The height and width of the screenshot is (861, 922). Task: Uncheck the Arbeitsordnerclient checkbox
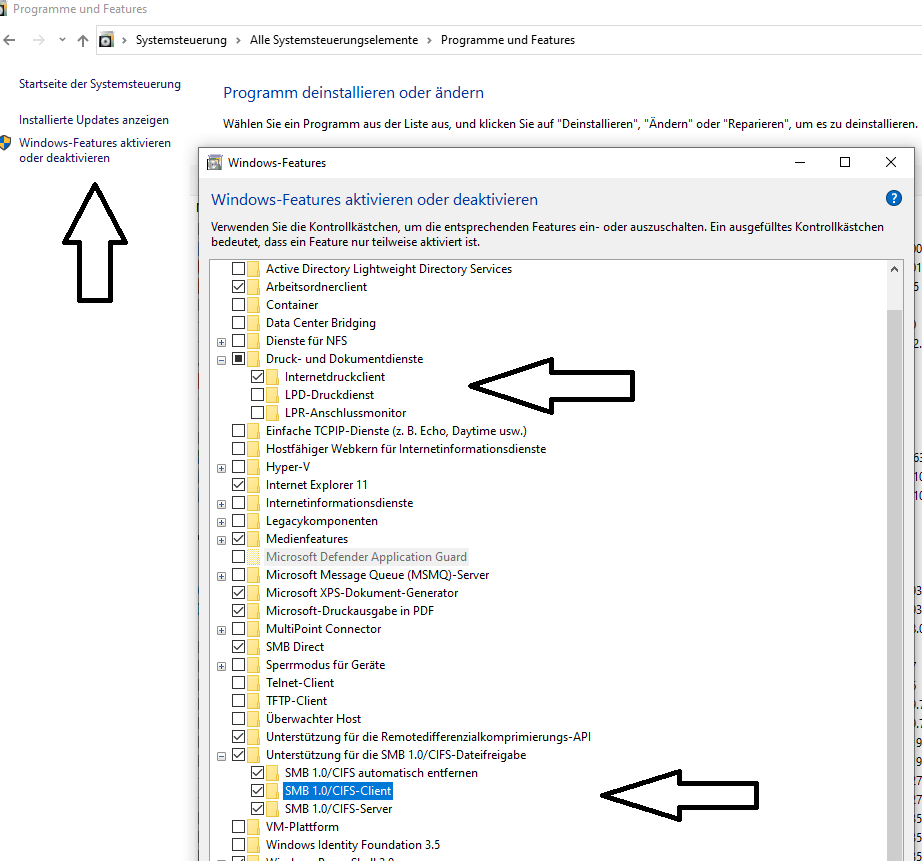click(x=238, y=287)
